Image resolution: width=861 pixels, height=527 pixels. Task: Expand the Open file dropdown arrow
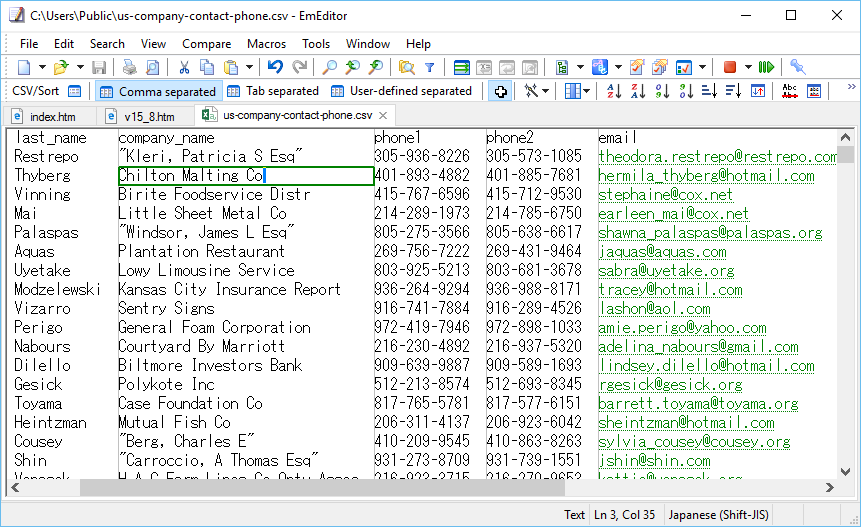80,68
